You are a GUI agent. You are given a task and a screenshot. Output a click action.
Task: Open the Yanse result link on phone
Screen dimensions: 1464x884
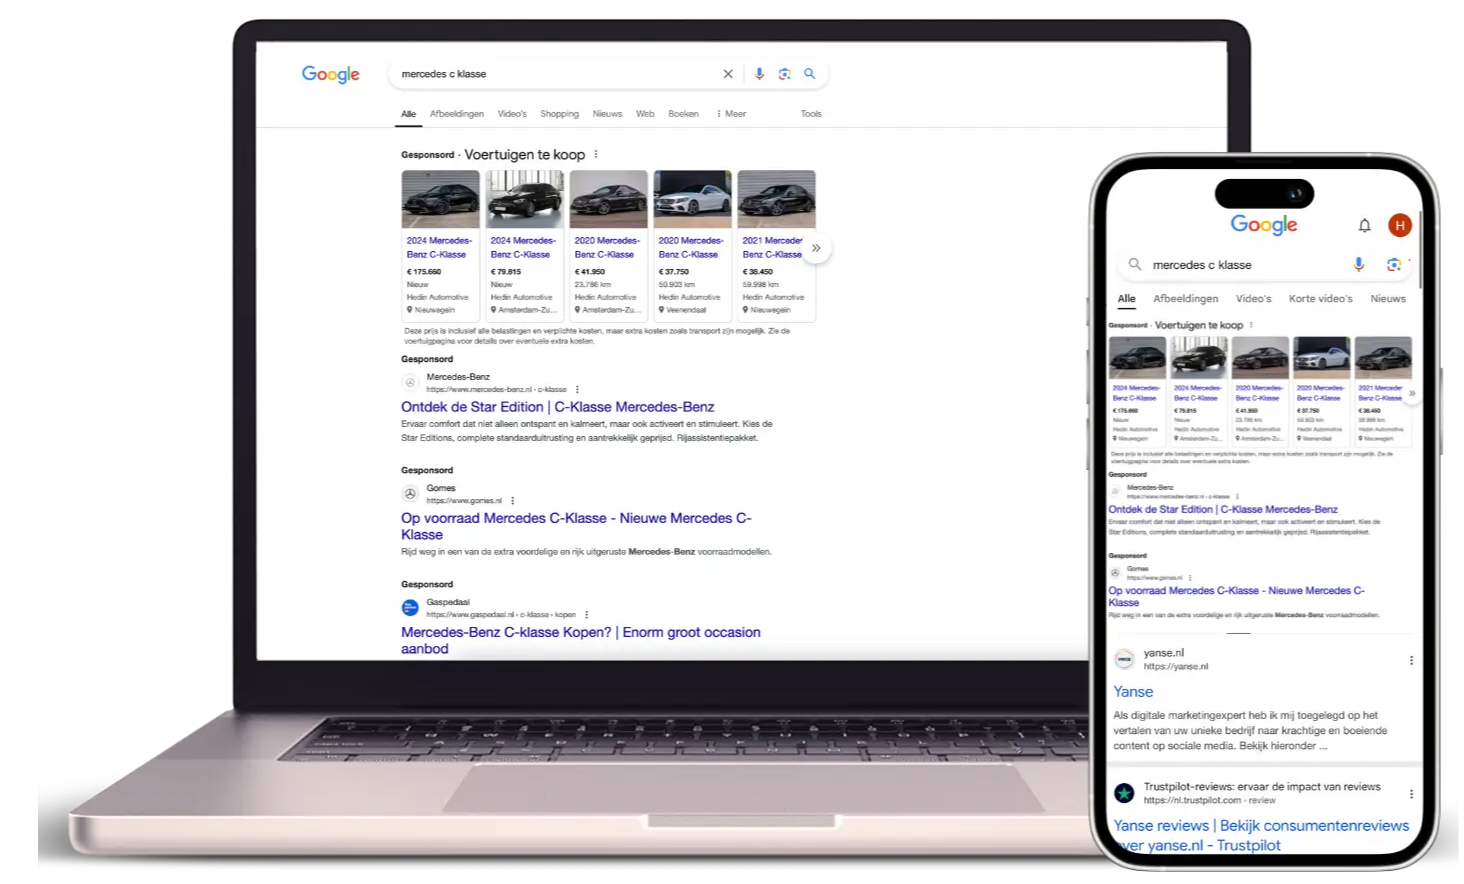click(1133, 692)
